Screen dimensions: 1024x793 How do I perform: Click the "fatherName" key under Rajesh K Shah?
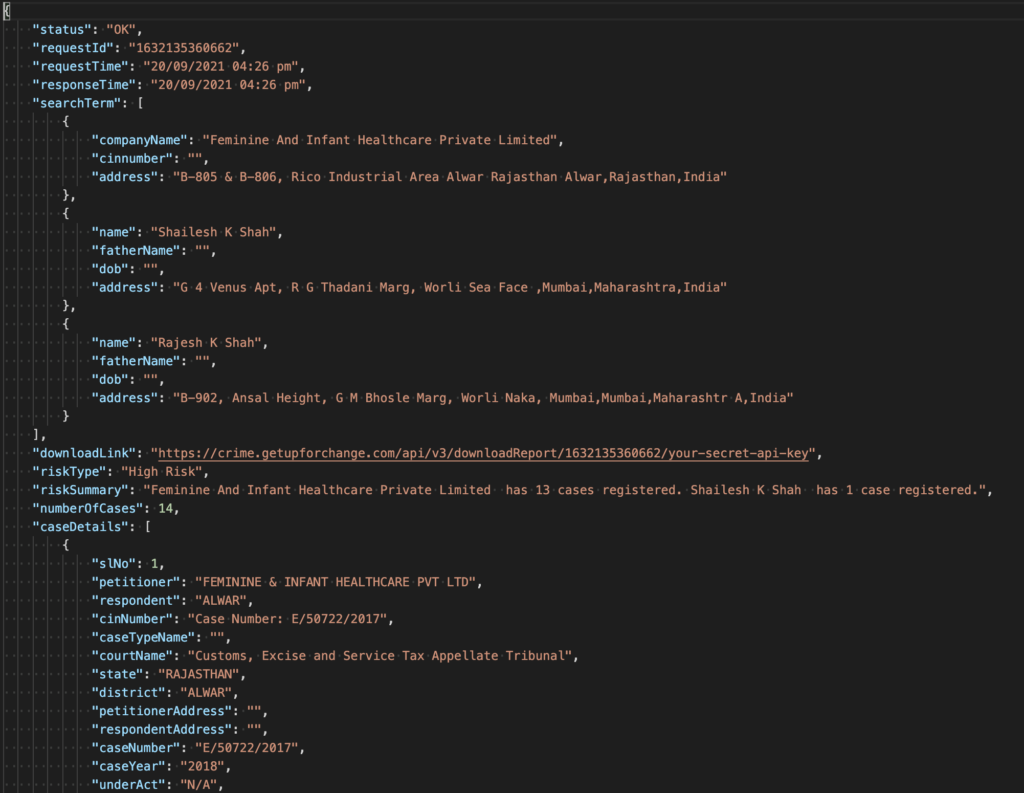136,361
